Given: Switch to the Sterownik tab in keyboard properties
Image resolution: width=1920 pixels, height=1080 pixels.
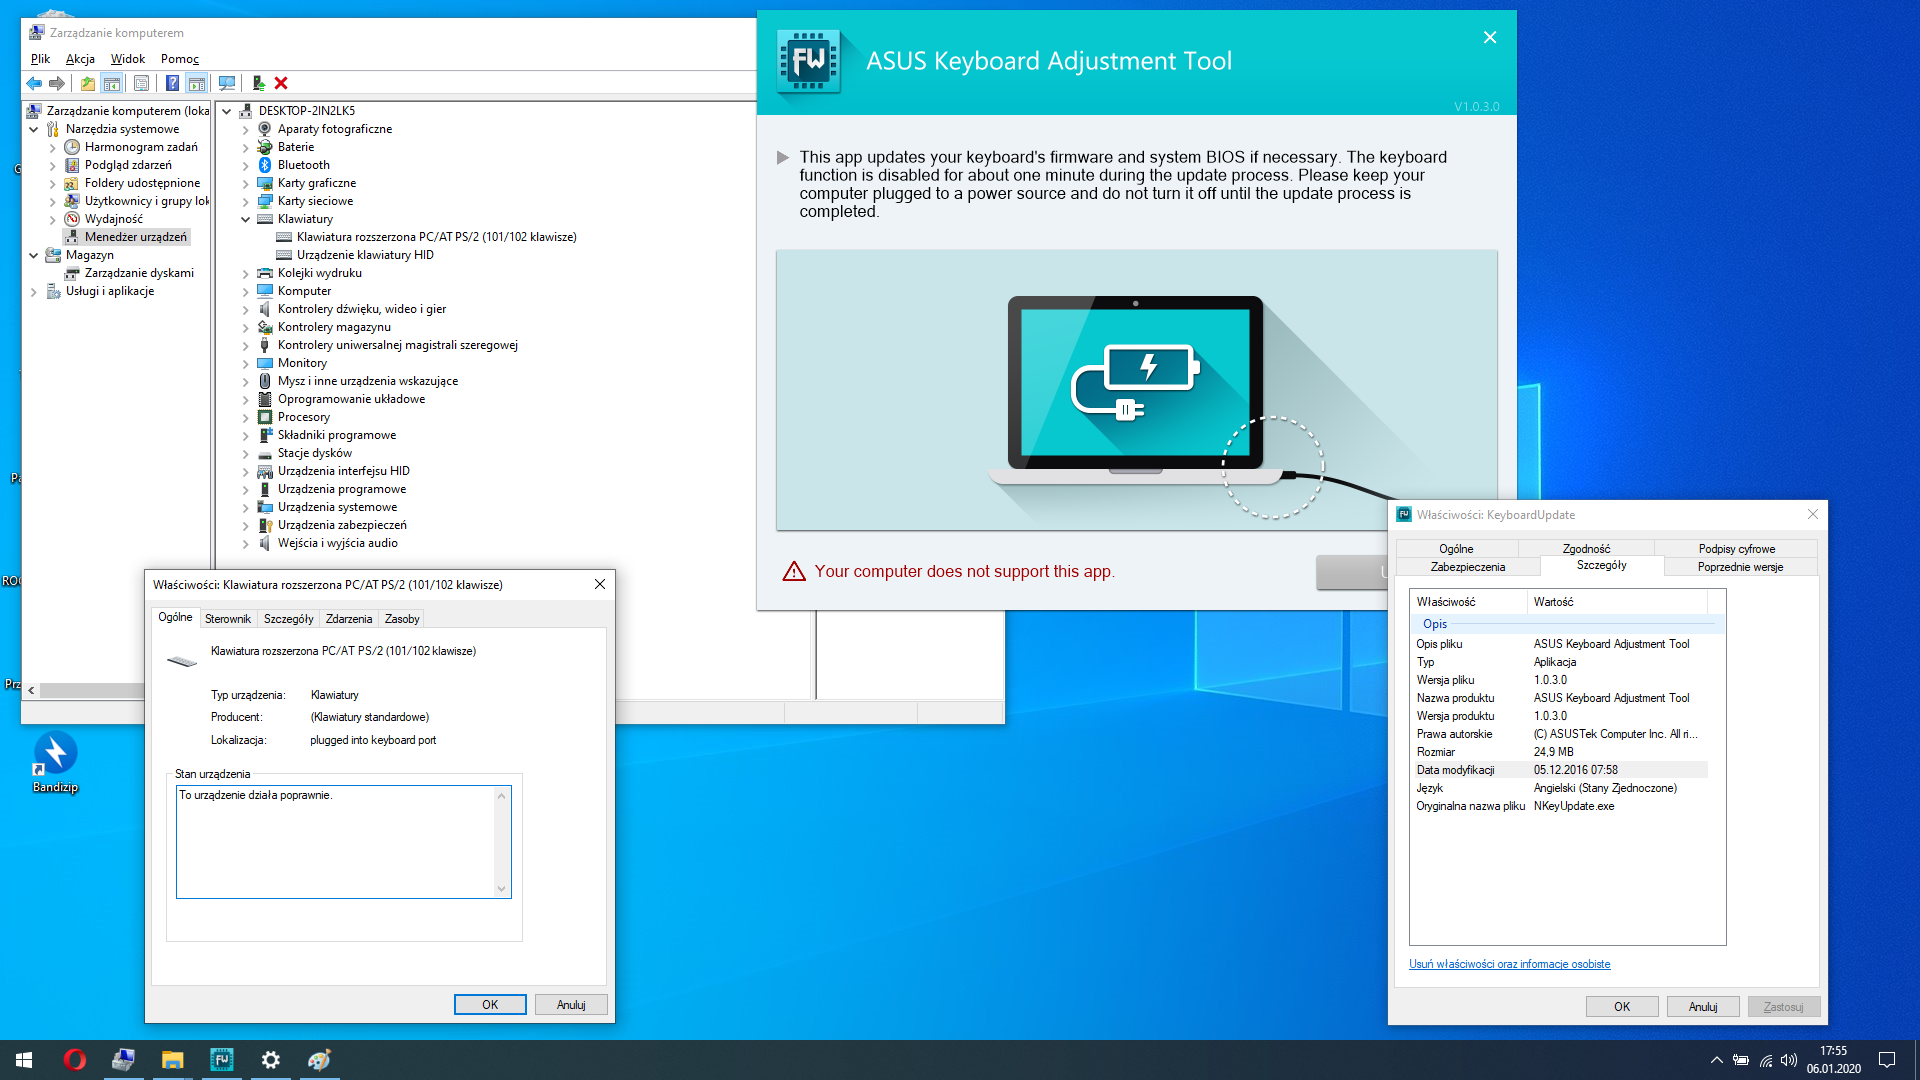Looking at the screenshot, I should click(228, 619).
